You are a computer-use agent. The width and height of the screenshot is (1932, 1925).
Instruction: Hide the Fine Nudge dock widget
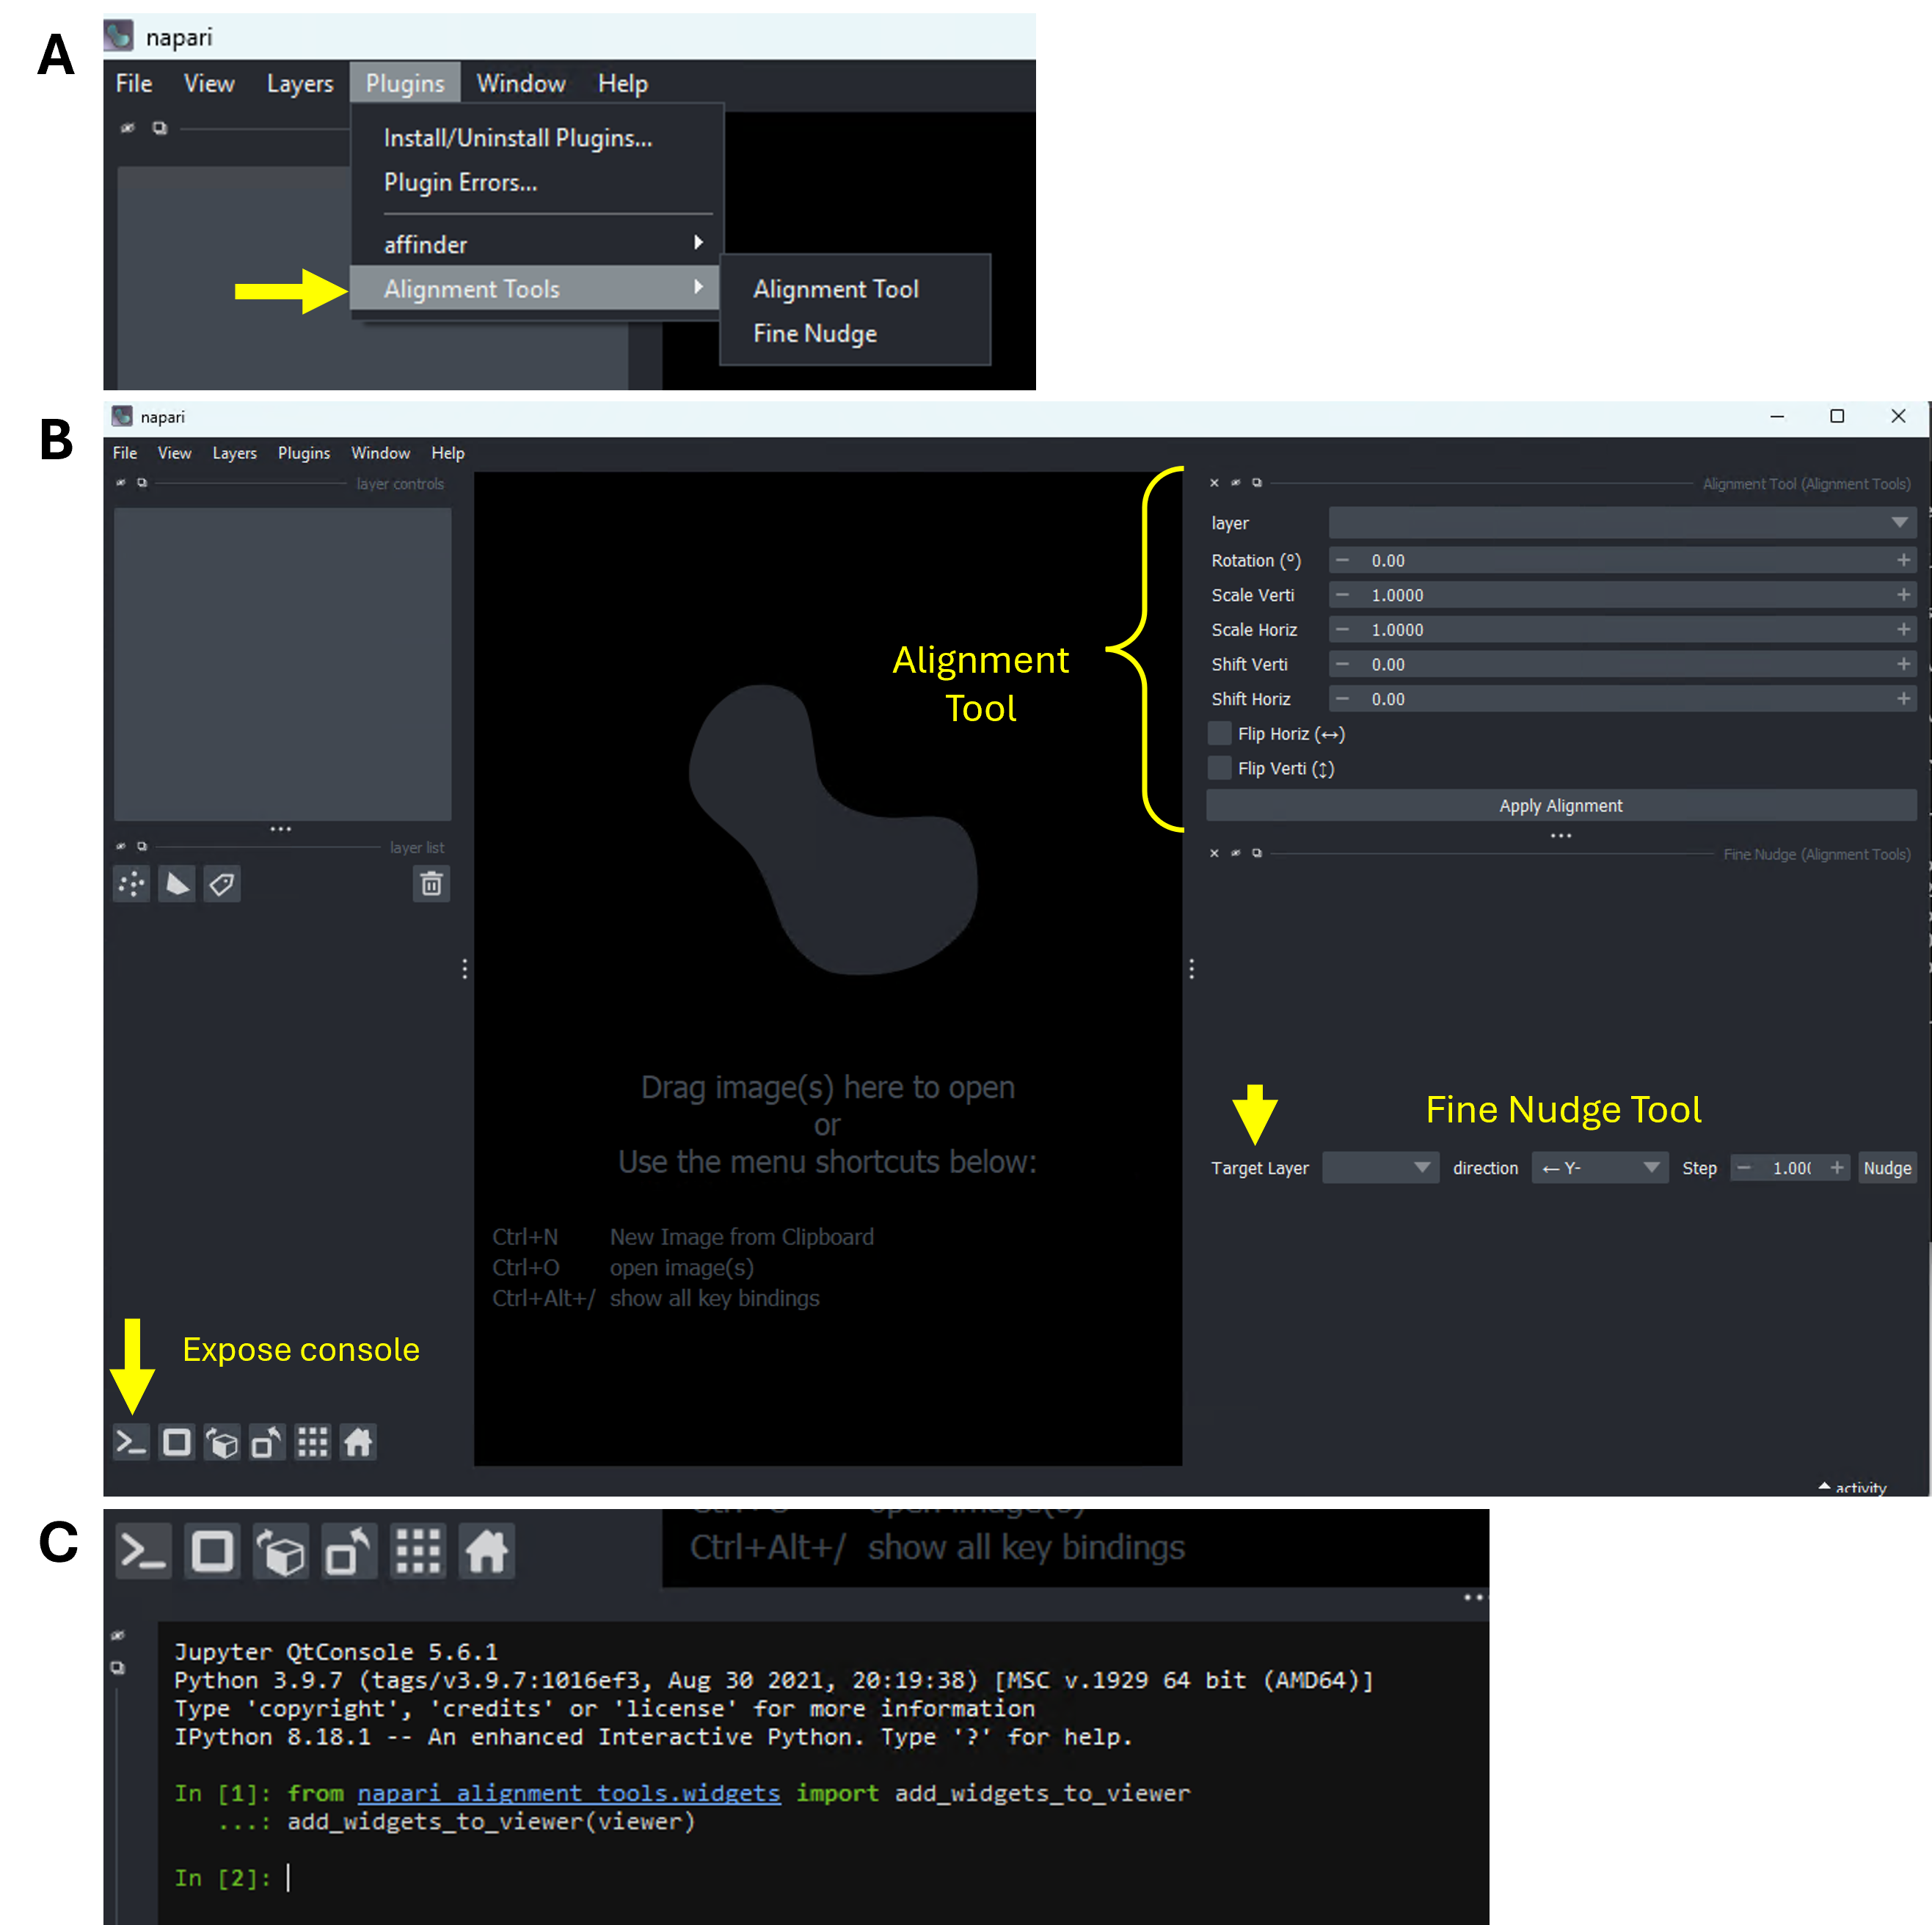(x=1235, y=853)
